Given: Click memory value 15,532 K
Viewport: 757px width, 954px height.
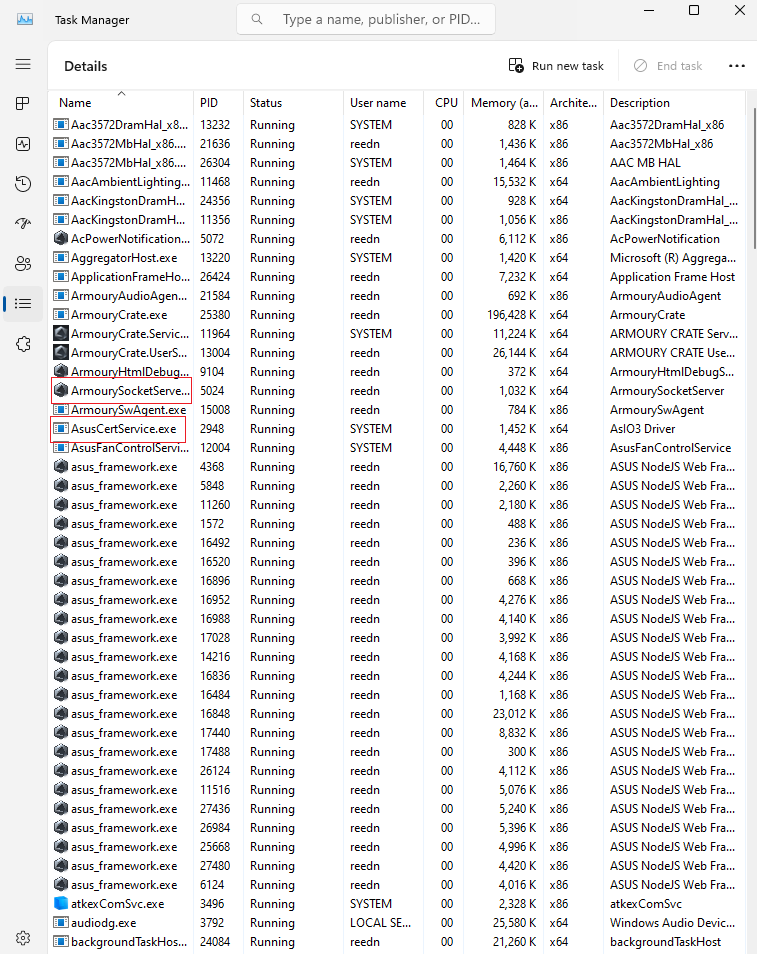Looking at the screenshot, I should point(514,181).
